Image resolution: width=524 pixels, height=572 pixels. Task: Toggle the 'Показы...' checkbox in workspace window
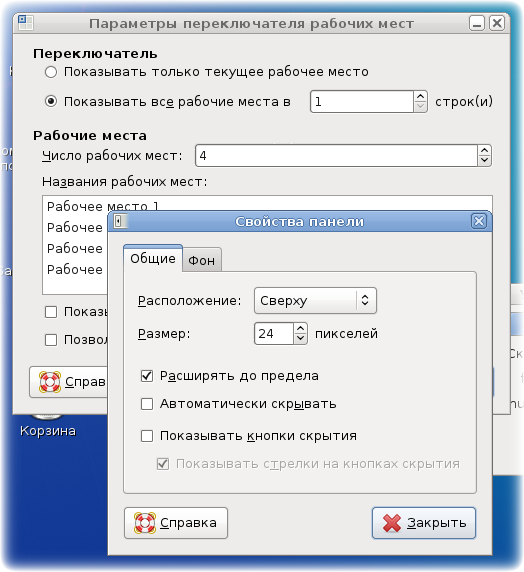click(x=51, y=312)
